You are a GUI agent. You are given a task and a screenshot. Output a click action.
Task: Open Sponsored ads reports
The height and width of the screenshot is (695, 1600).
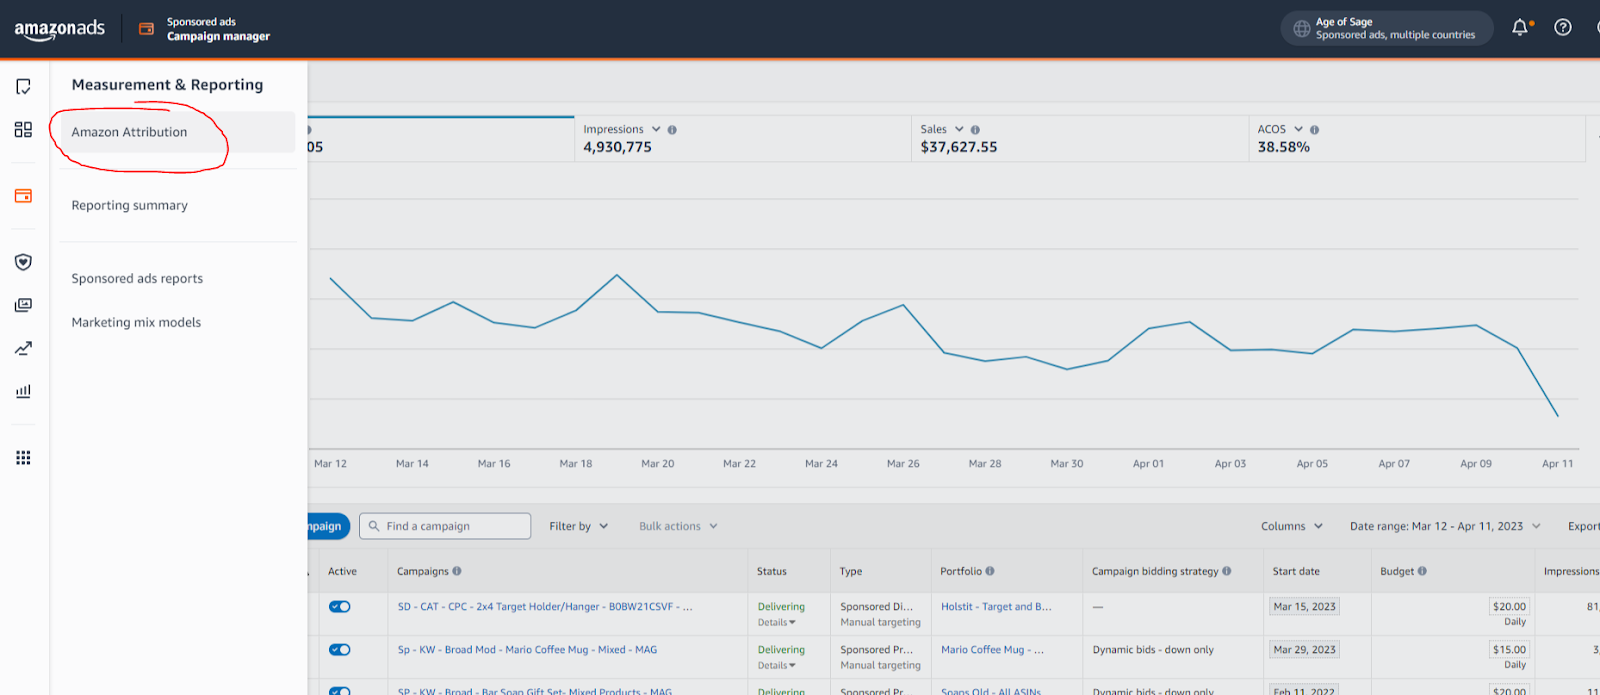[x=137, y=279]
